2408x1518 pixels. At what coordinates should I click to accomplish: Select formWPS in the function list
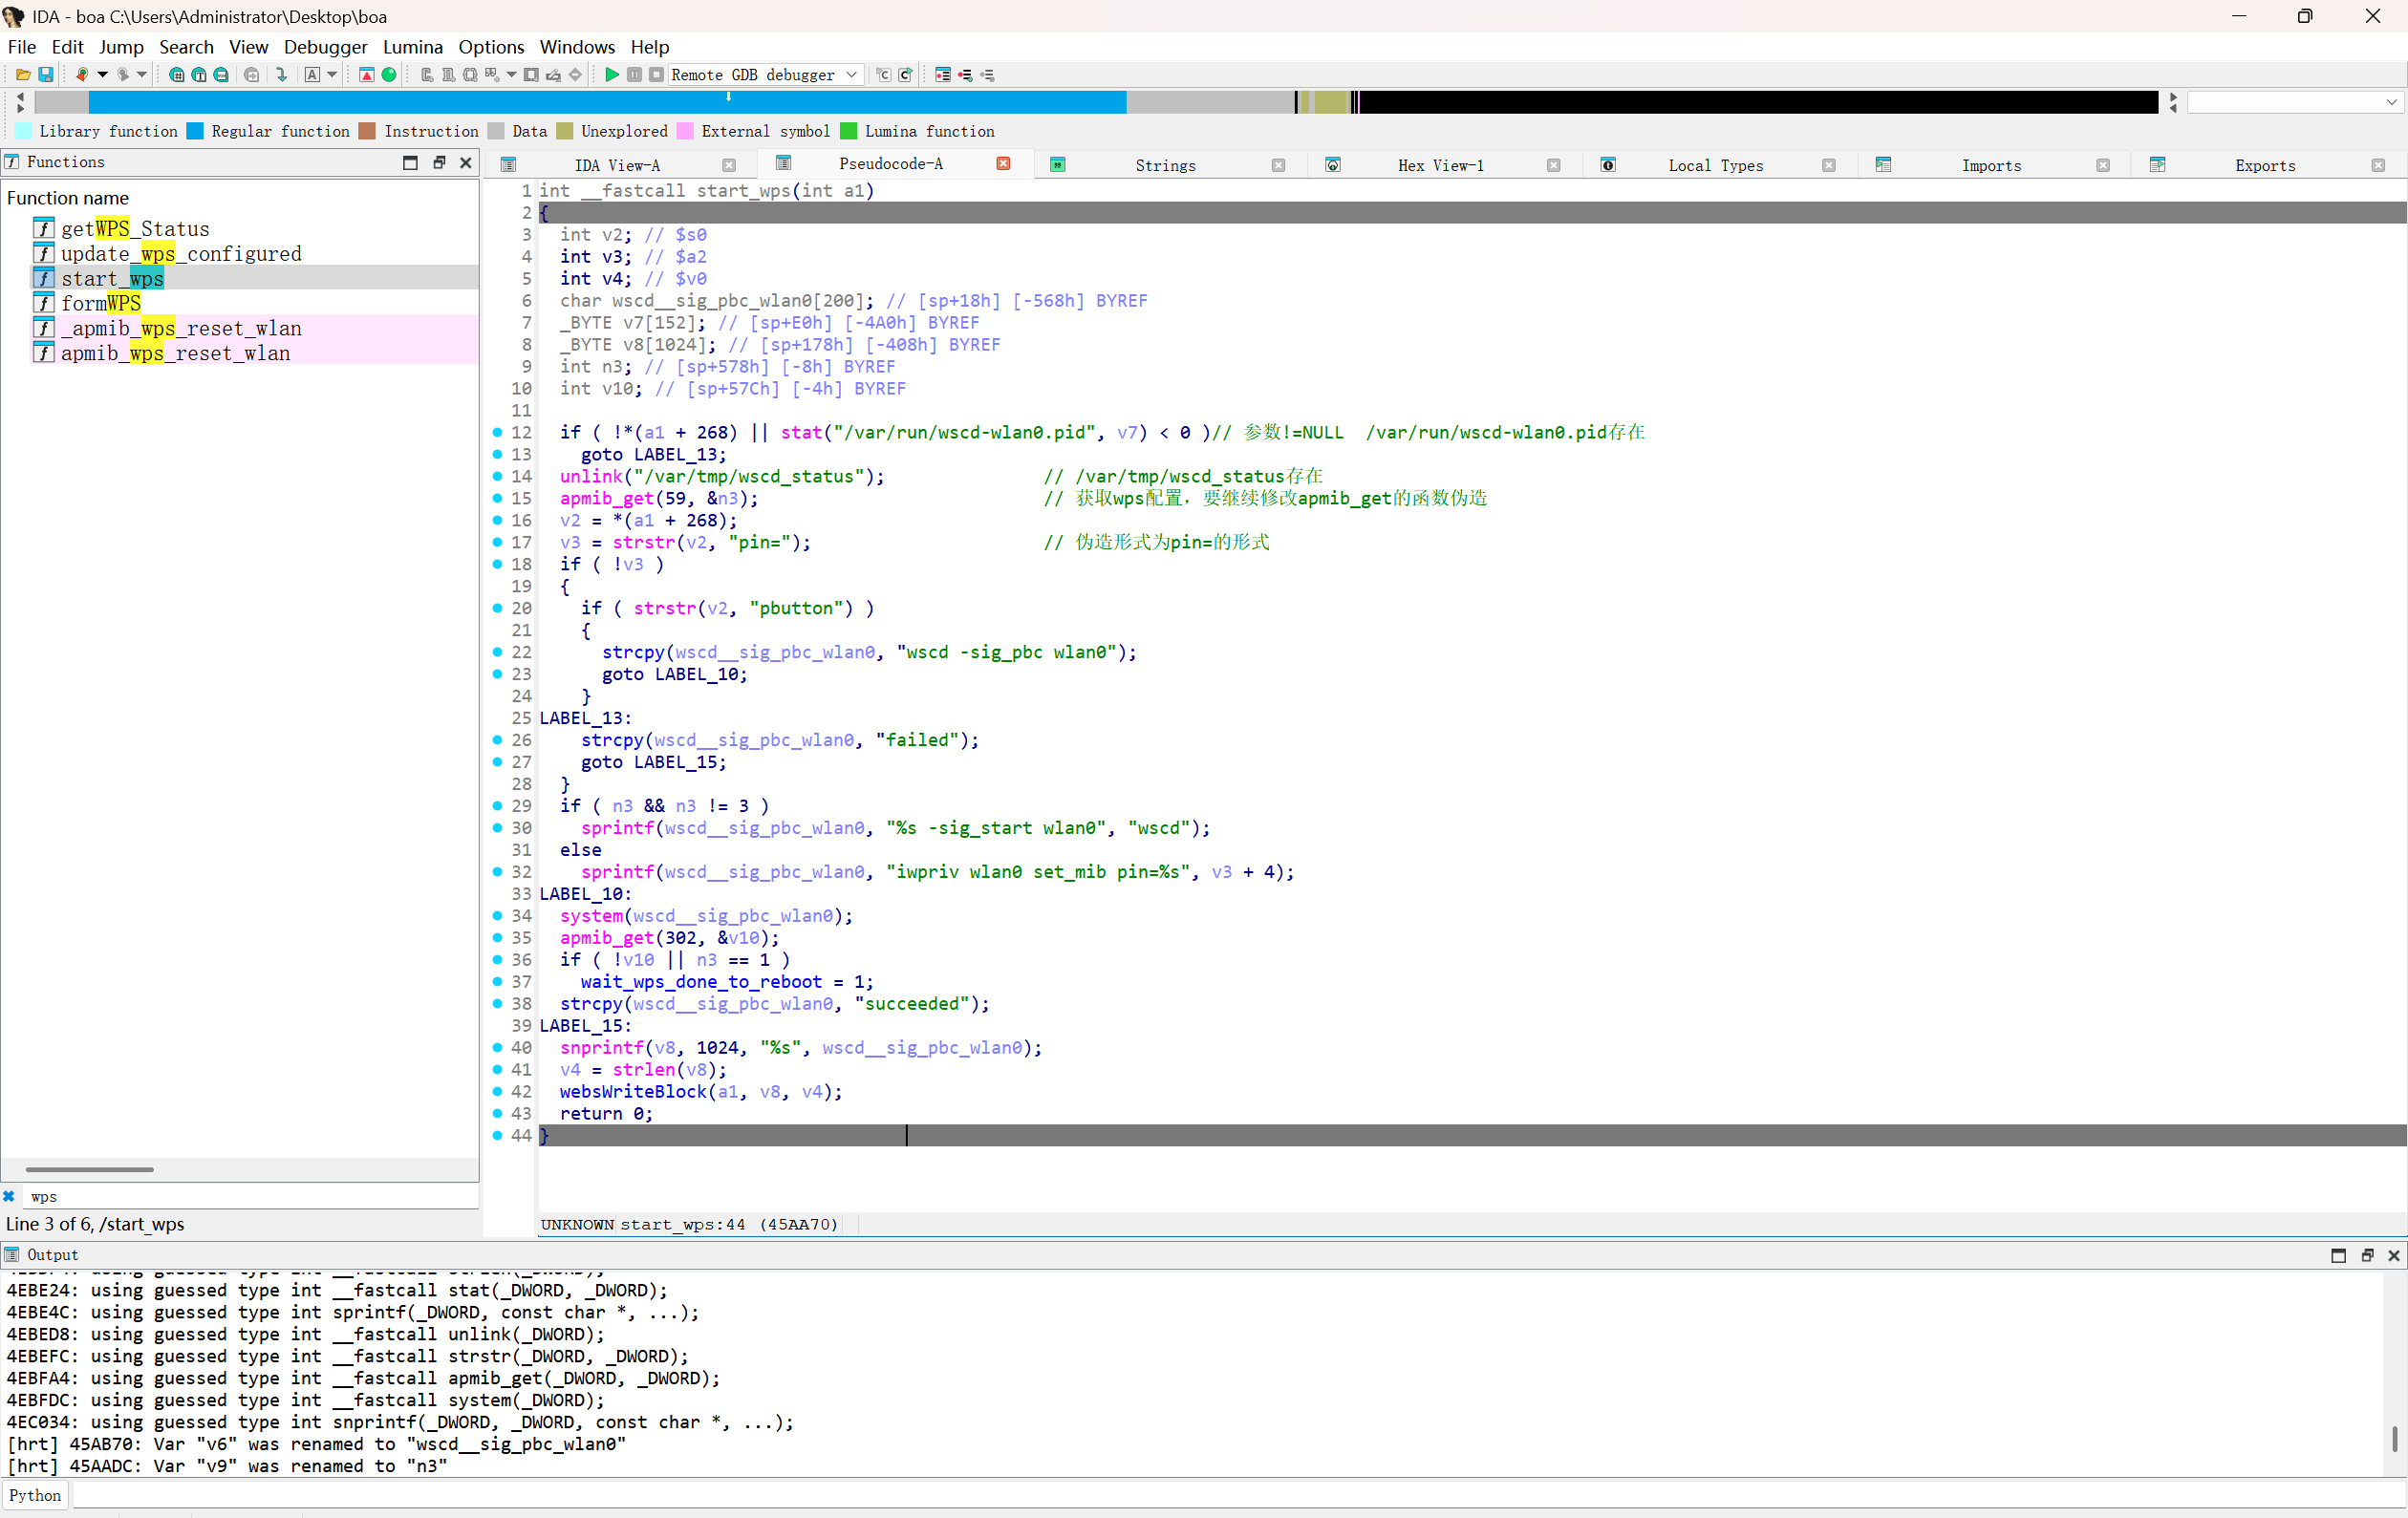coord(101,304)
